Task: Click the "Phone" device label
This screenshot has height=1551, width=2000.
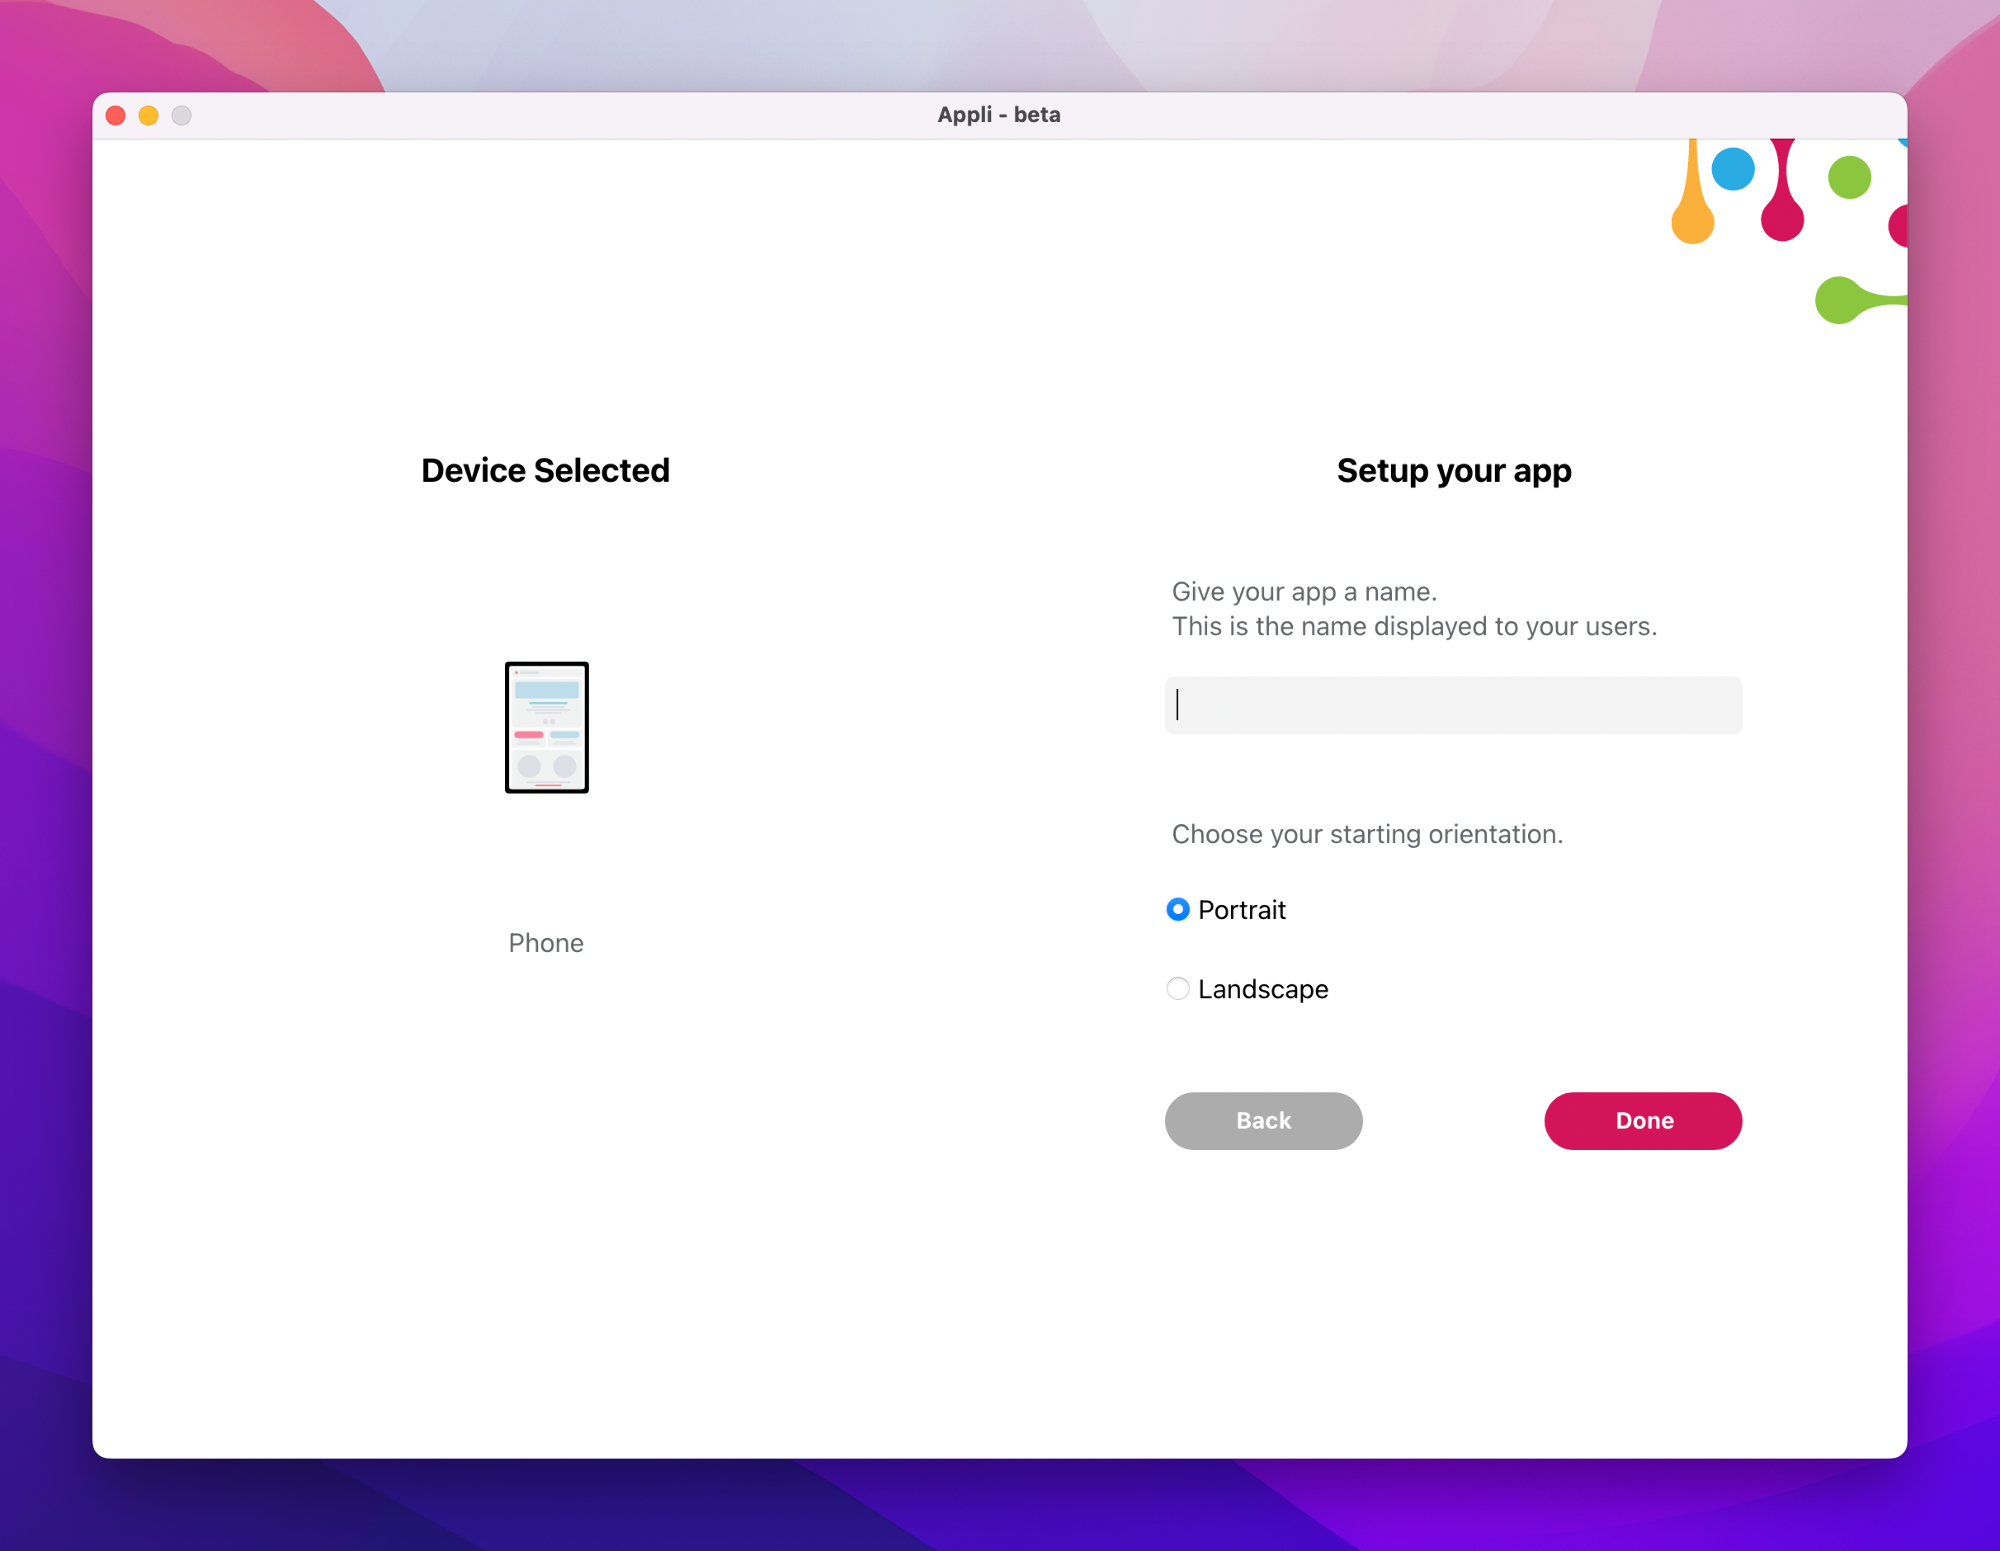Action: click(x=546, y=943)
